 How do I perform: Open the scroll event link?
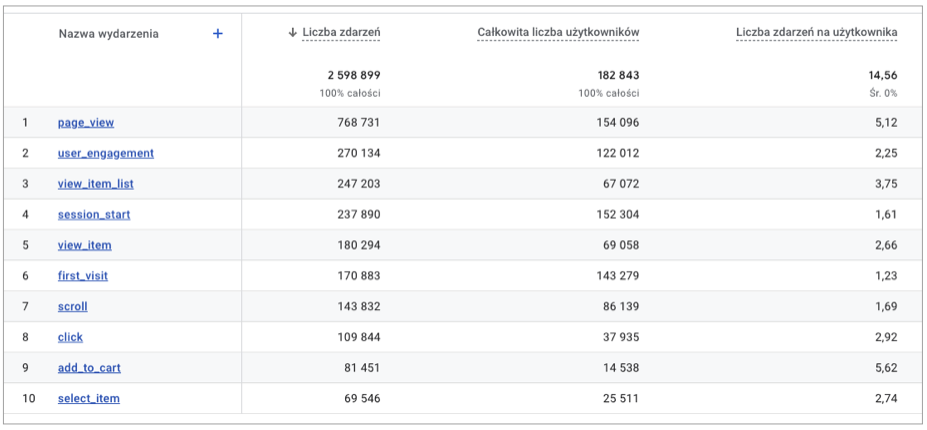point(73,307)
